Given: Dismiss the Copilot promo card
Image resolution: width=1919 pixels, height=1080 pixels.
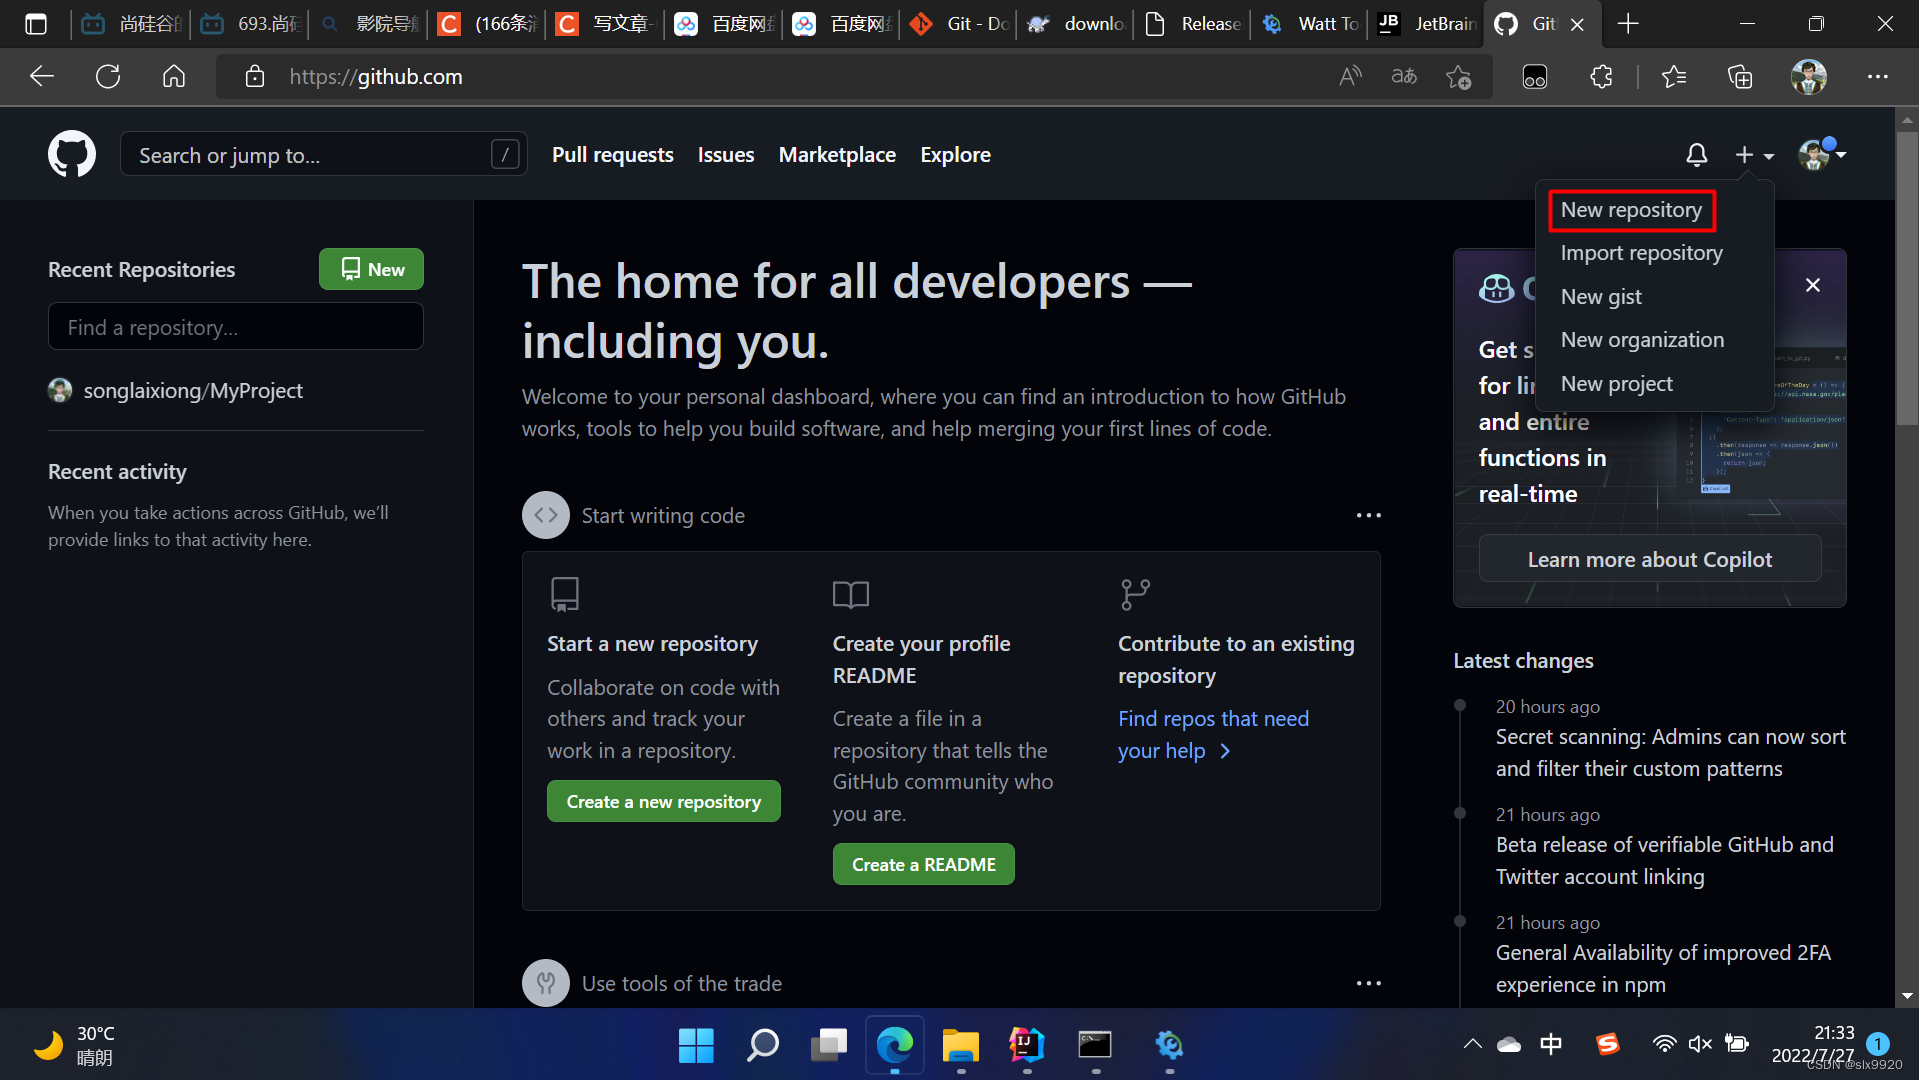Looking at the screenshot, I should click(x=1813, y=285).
